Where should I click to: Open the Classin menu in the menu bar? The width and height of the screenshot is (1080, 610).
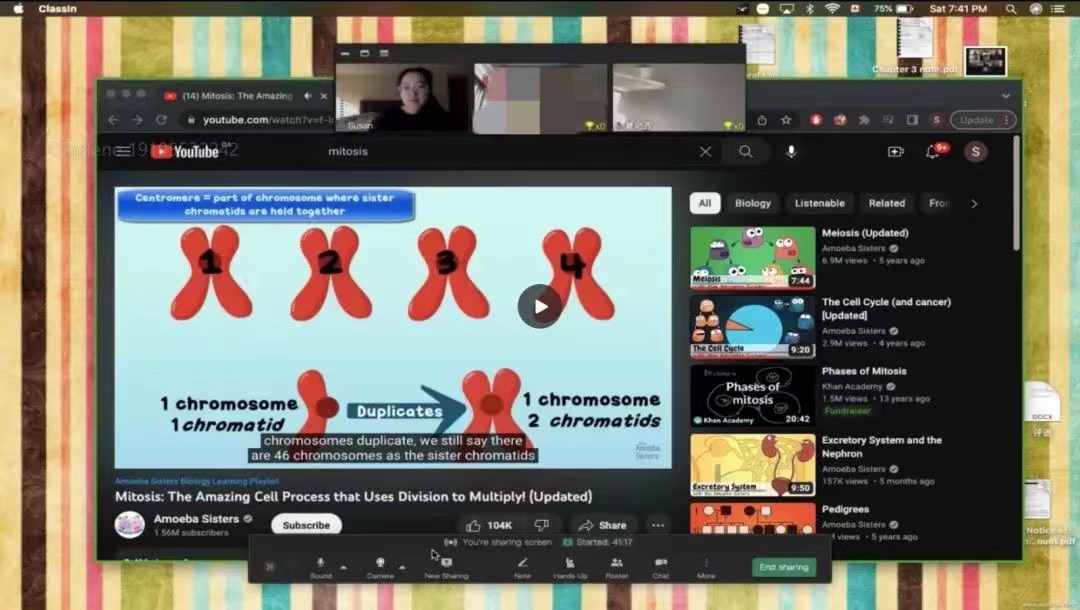[x=57, y=9]
